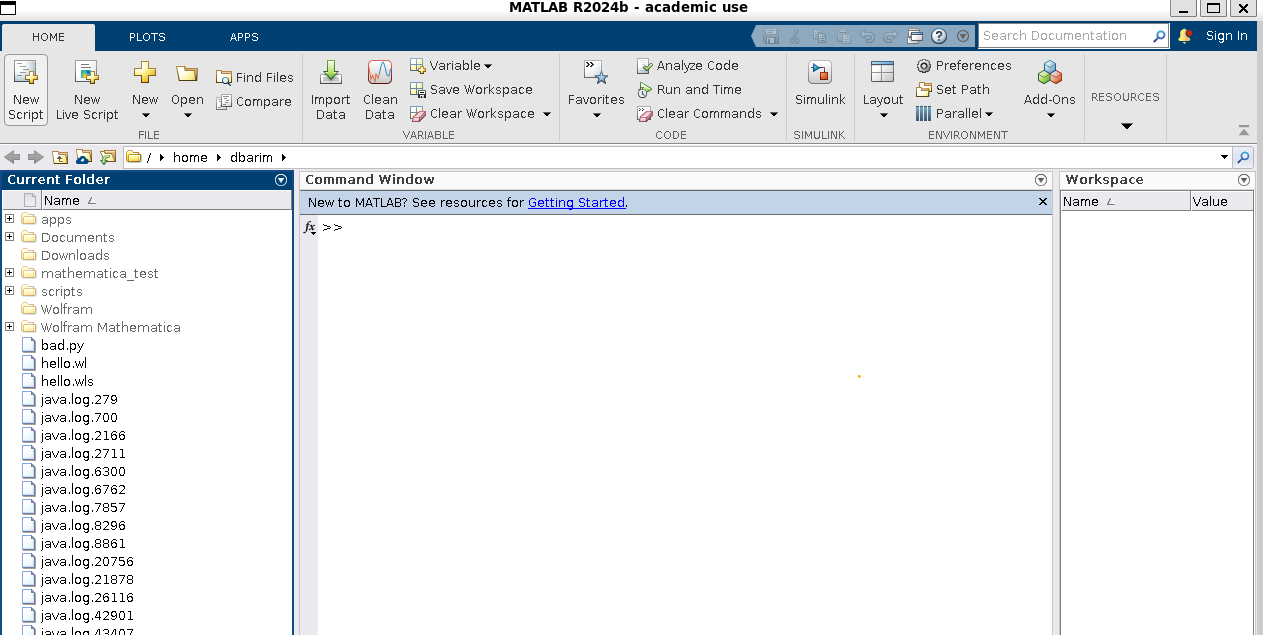Open the Favorites dropdown
The image size is (1263, 635).
[596, 114]
